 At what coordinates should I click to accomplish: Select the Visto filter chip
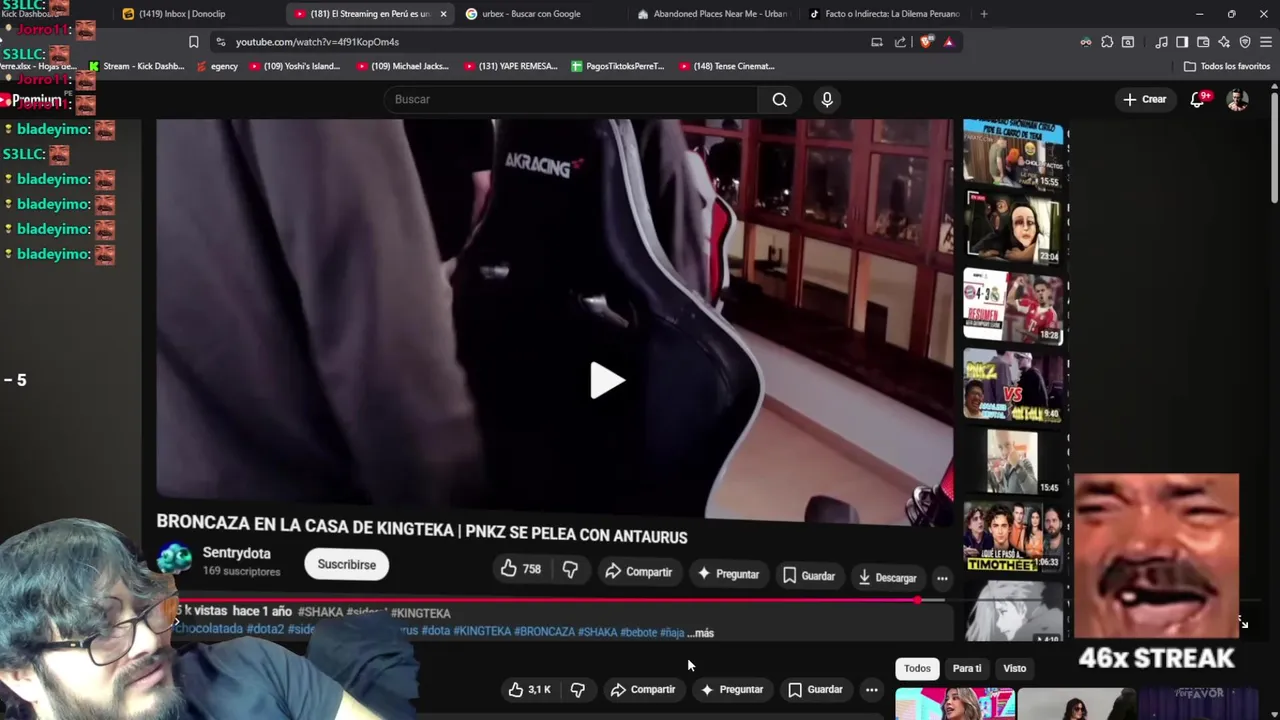(1015, 668)
